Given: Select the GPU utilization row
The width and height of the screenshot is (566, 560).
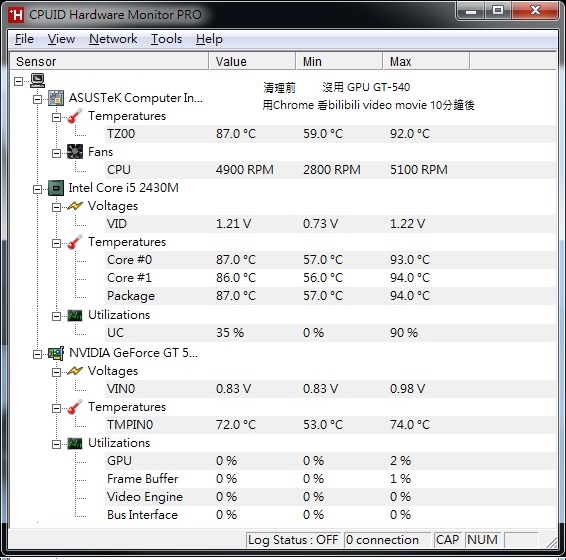Looking at the screenshot, I should click(330, 461).
